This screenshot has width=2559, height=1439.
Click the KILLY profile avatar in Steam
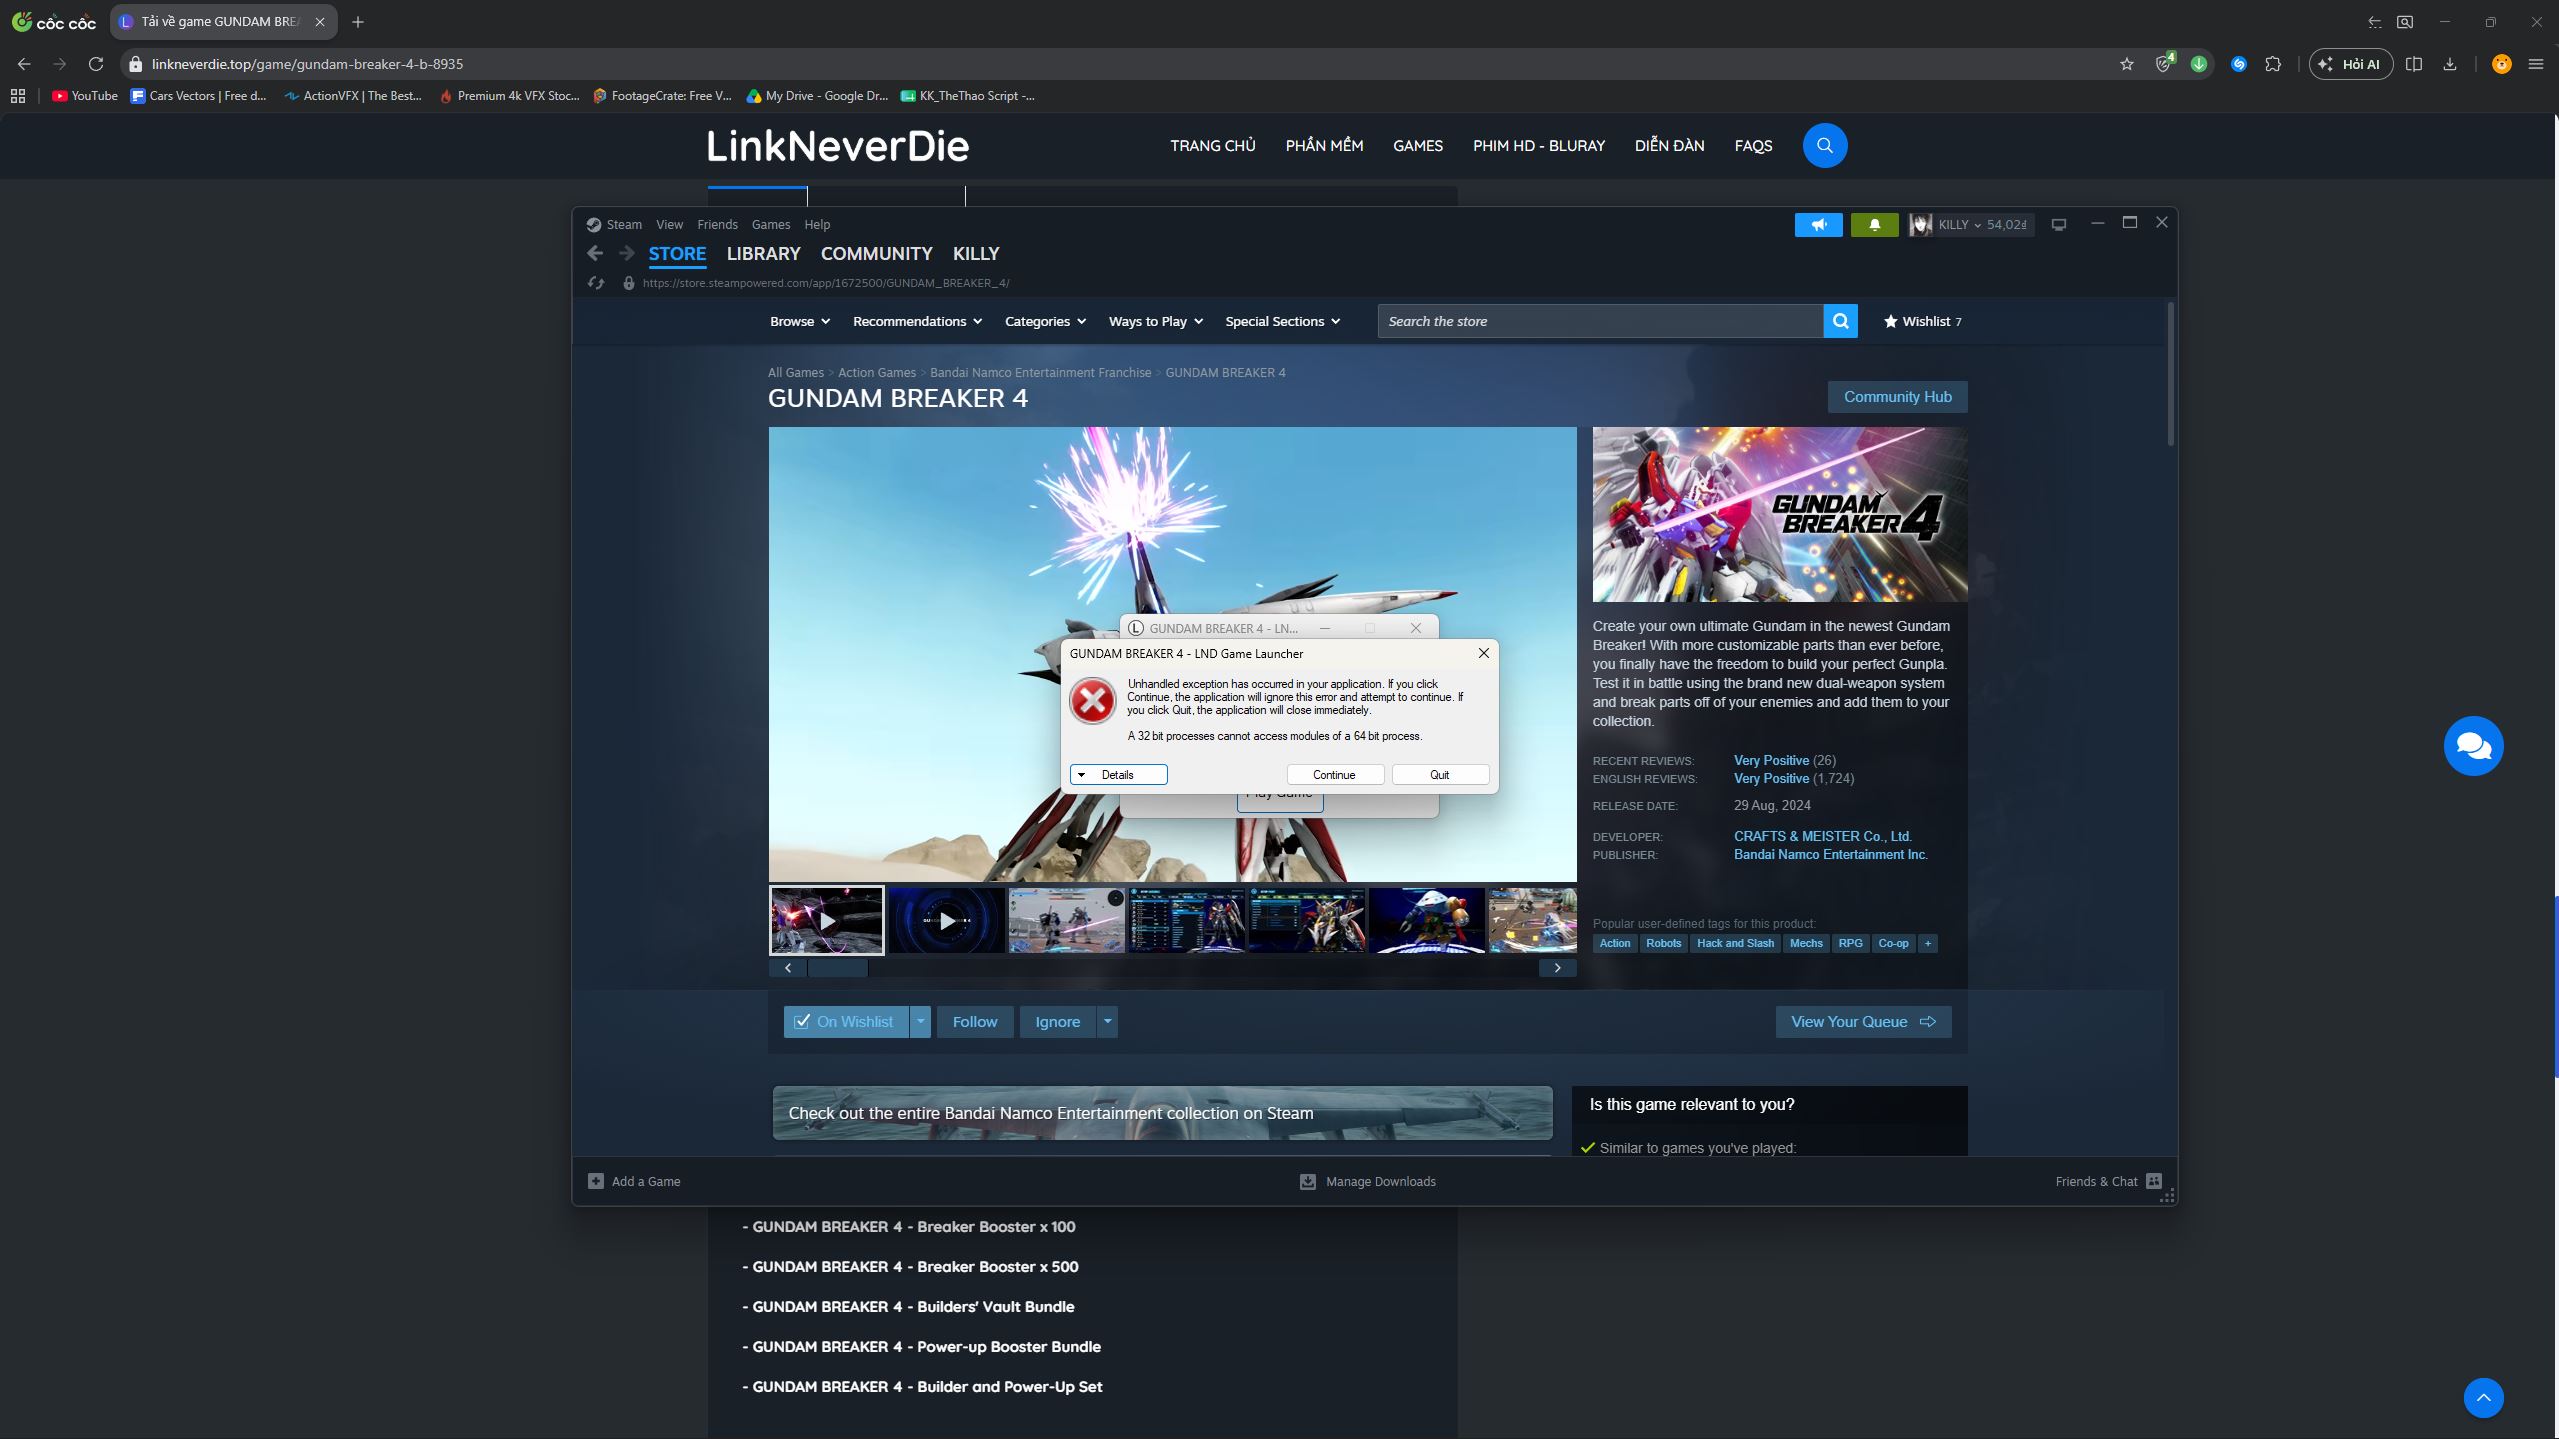coord(1920,225)
